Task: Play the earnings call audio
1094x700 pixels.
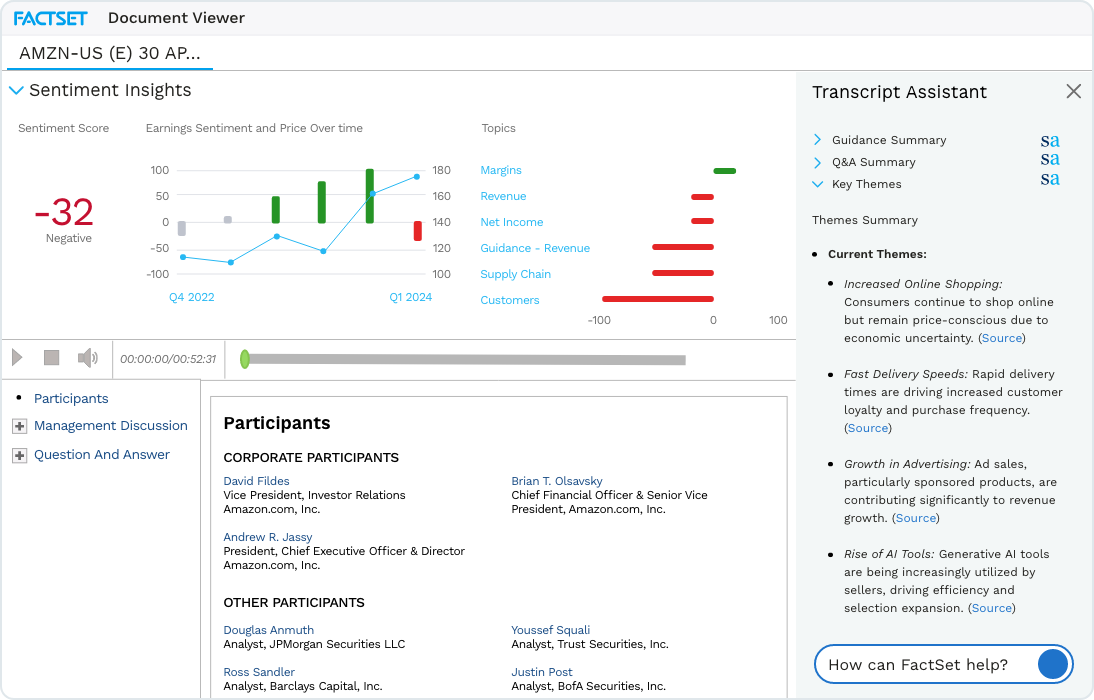Action: pos(17,357)
